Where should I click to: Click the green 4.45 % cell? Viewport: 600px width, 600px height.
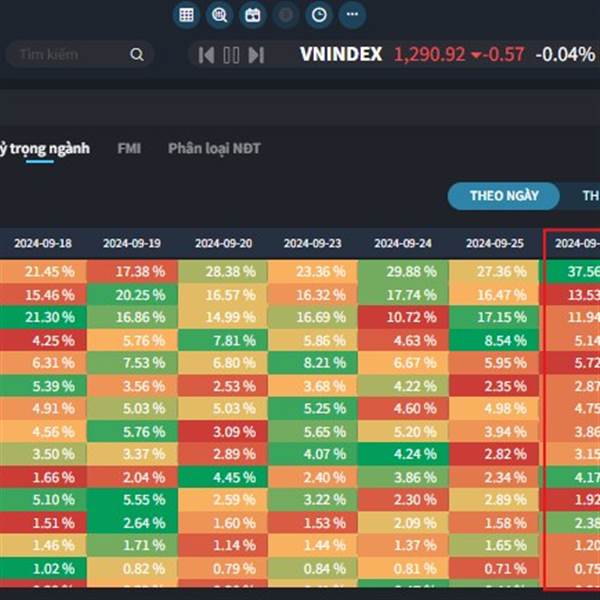click(223, 477)
